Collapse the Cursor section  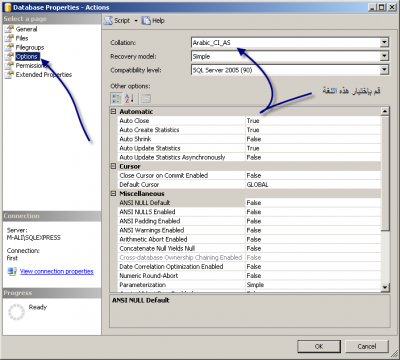click(113, 166)
